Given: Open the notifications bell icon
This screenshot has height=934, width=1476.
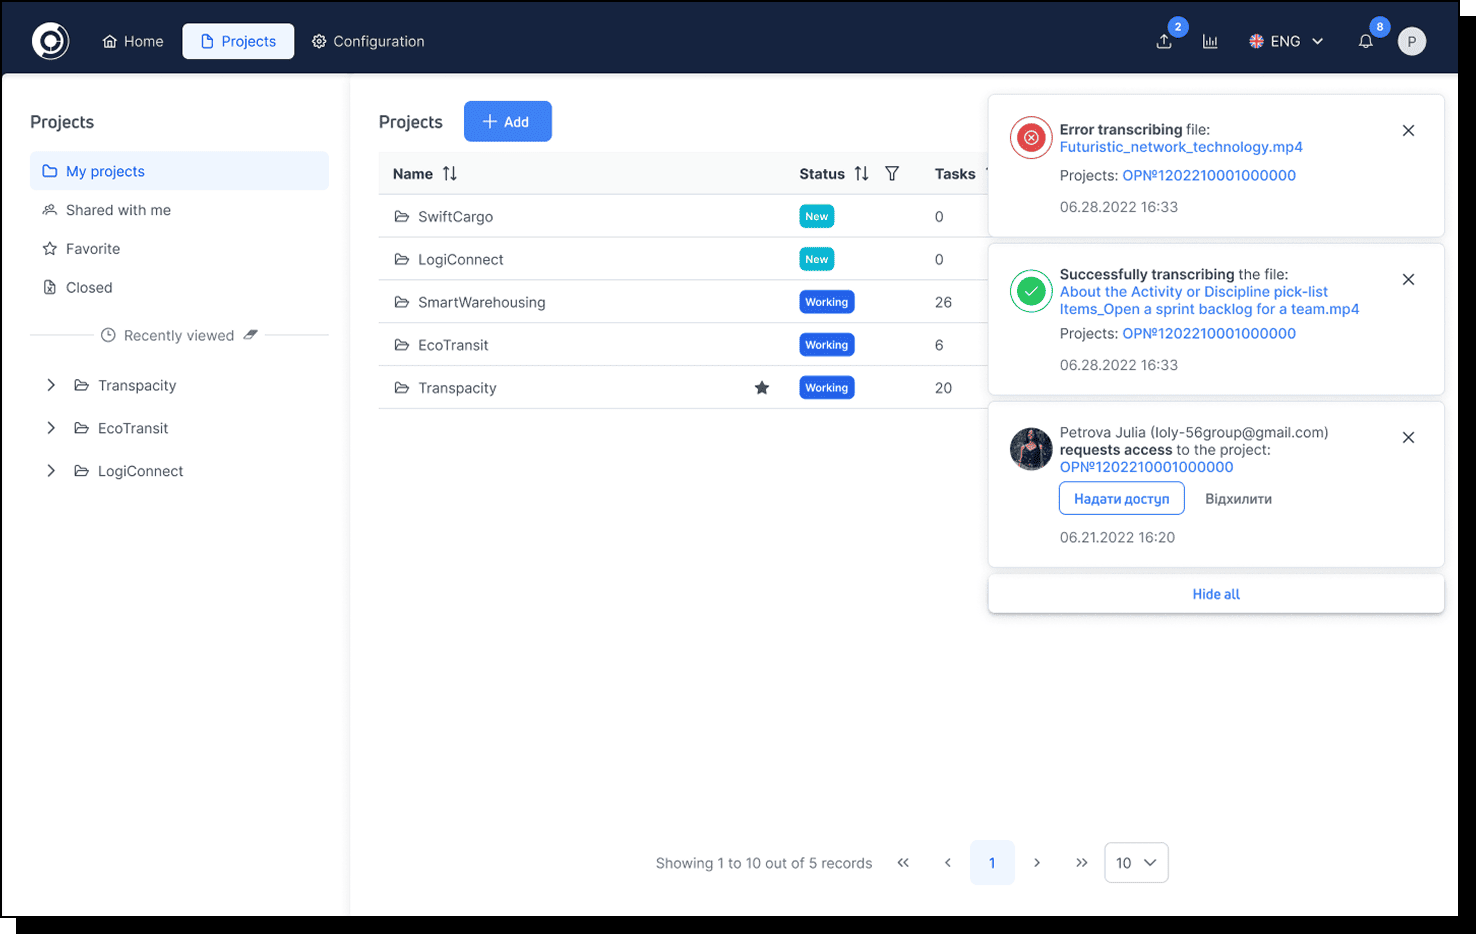Looking at the screenshot, I should pos(1365,41).
